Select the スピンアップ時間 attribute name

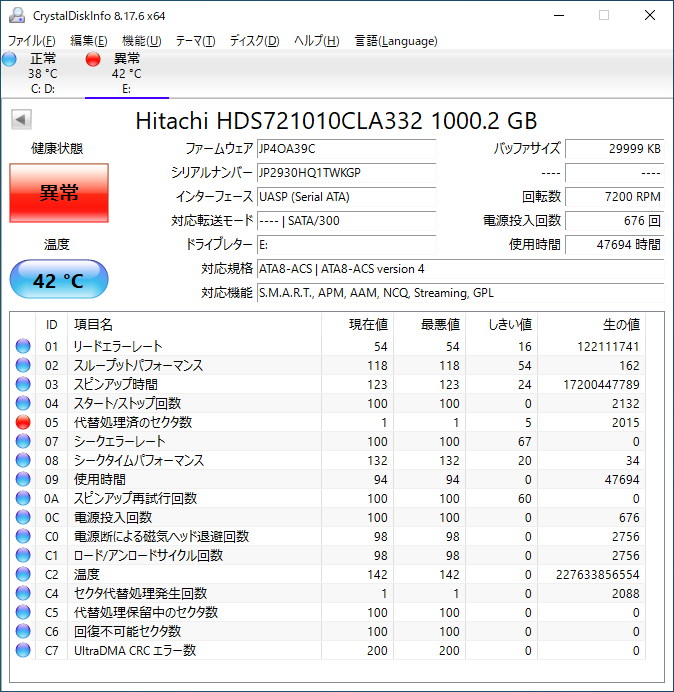[115, 384]
